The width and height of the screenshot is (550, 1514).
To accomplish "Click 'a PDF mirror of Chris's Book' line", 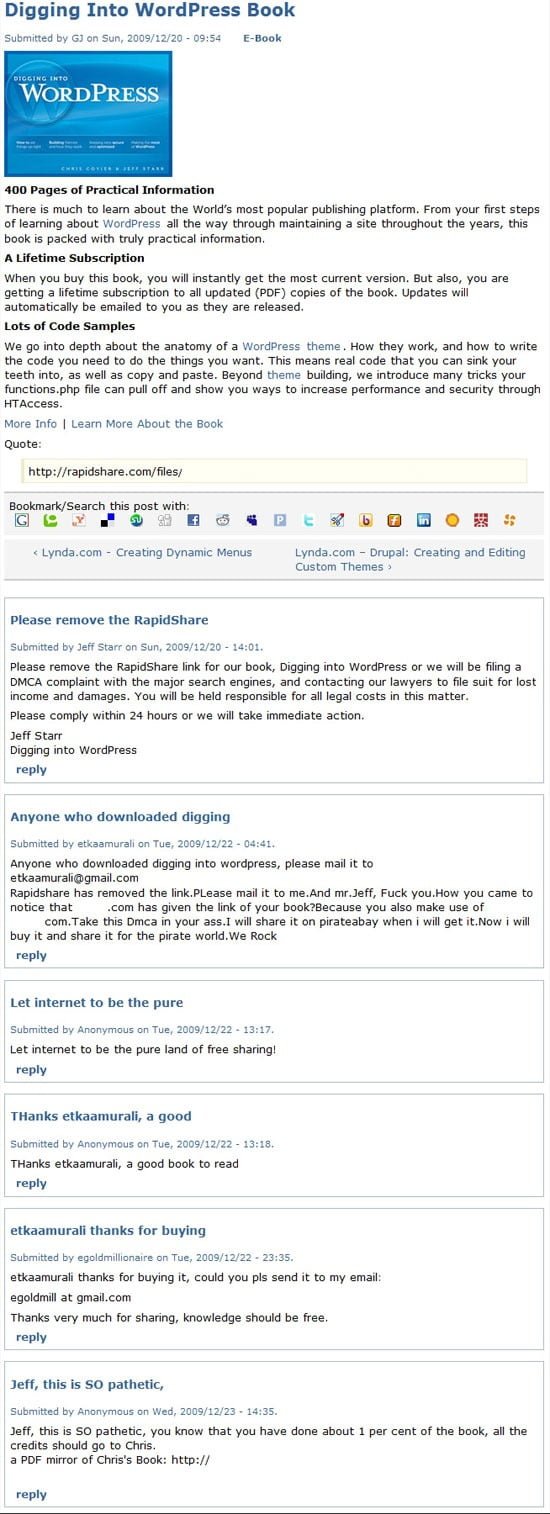I will click(110, 1460).
